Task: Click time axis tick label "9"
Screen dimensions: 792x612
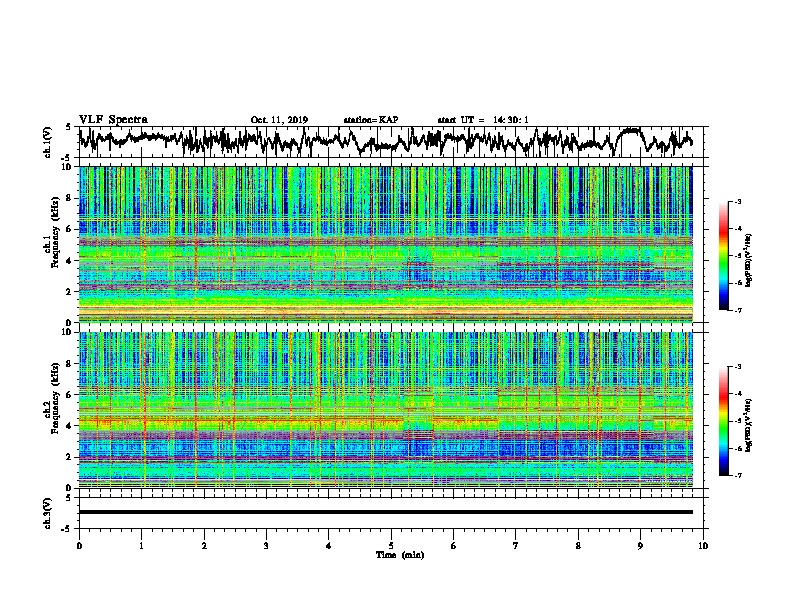Action: tap(640, 546)
